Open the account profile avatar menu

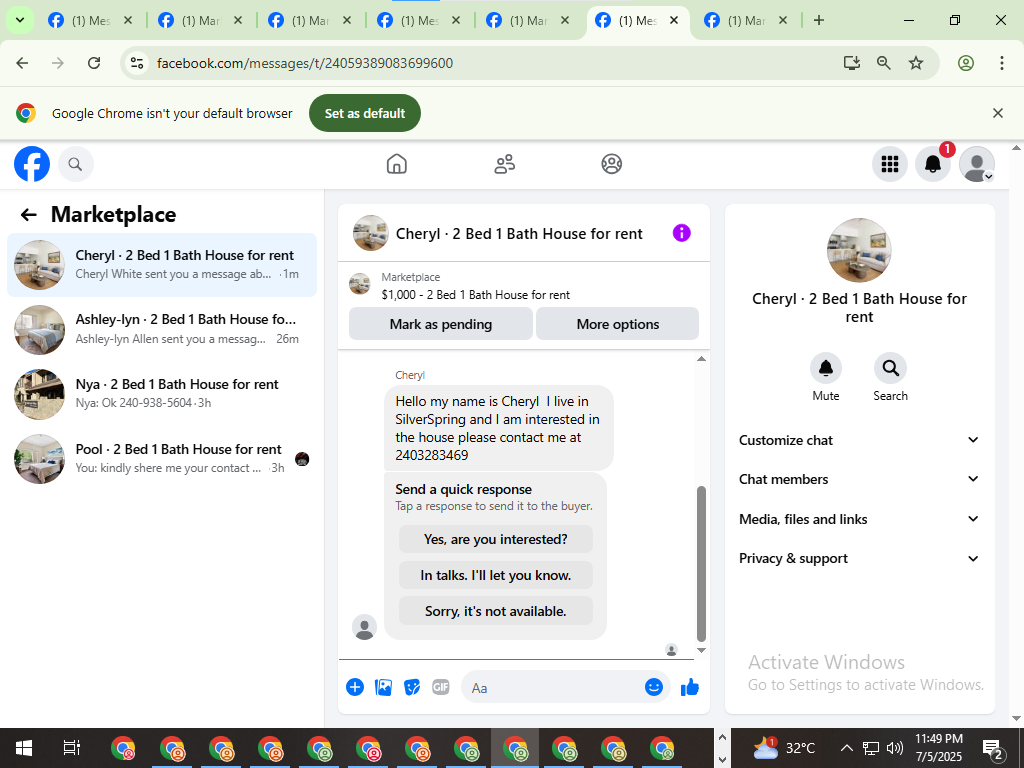(x=976, y=164)
